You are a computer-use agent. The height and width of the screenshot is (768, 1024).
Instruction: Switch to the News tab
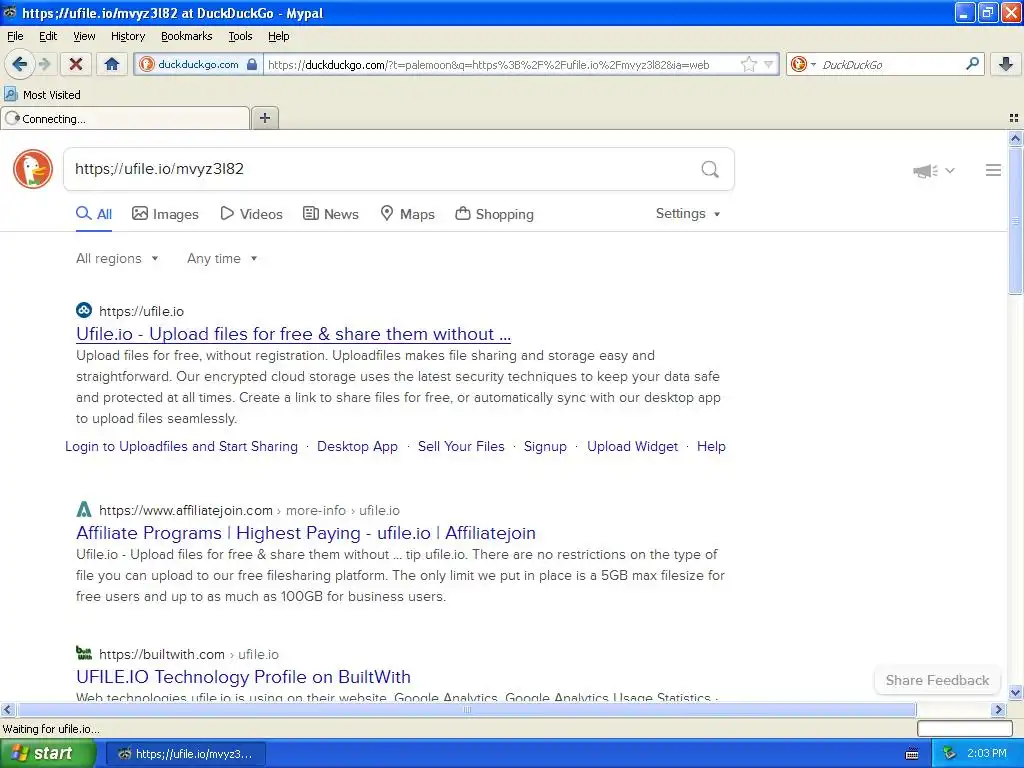(x=331, y=214)
